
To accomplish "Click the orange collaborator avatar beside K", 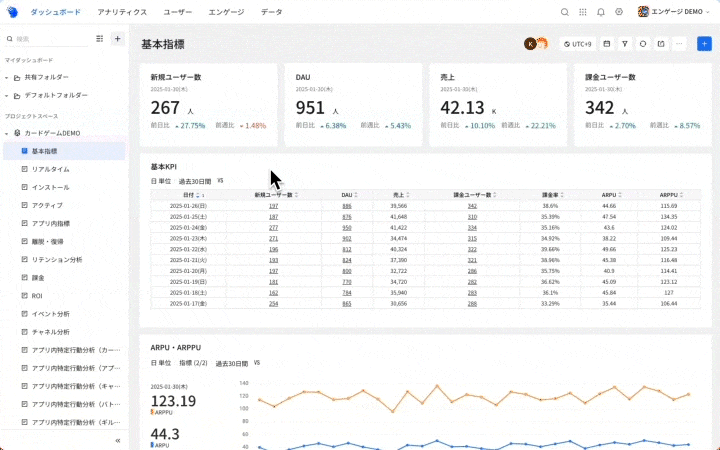I will pyautogui.click(x=543, y=44).
